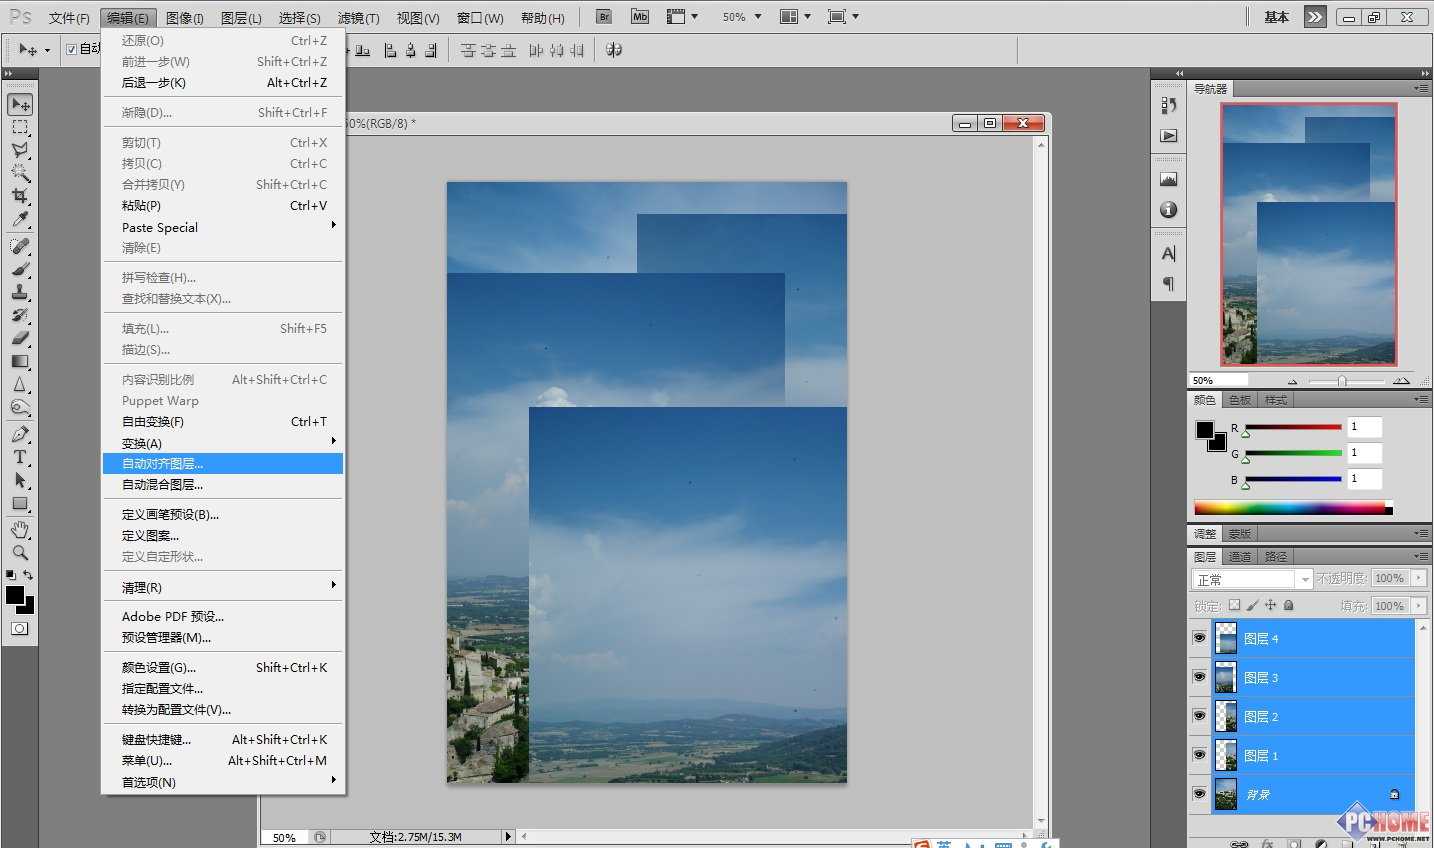Viewport: 1434px width, 848px height.
Task: Select the History Brush tool
Action: coord(20,315)
